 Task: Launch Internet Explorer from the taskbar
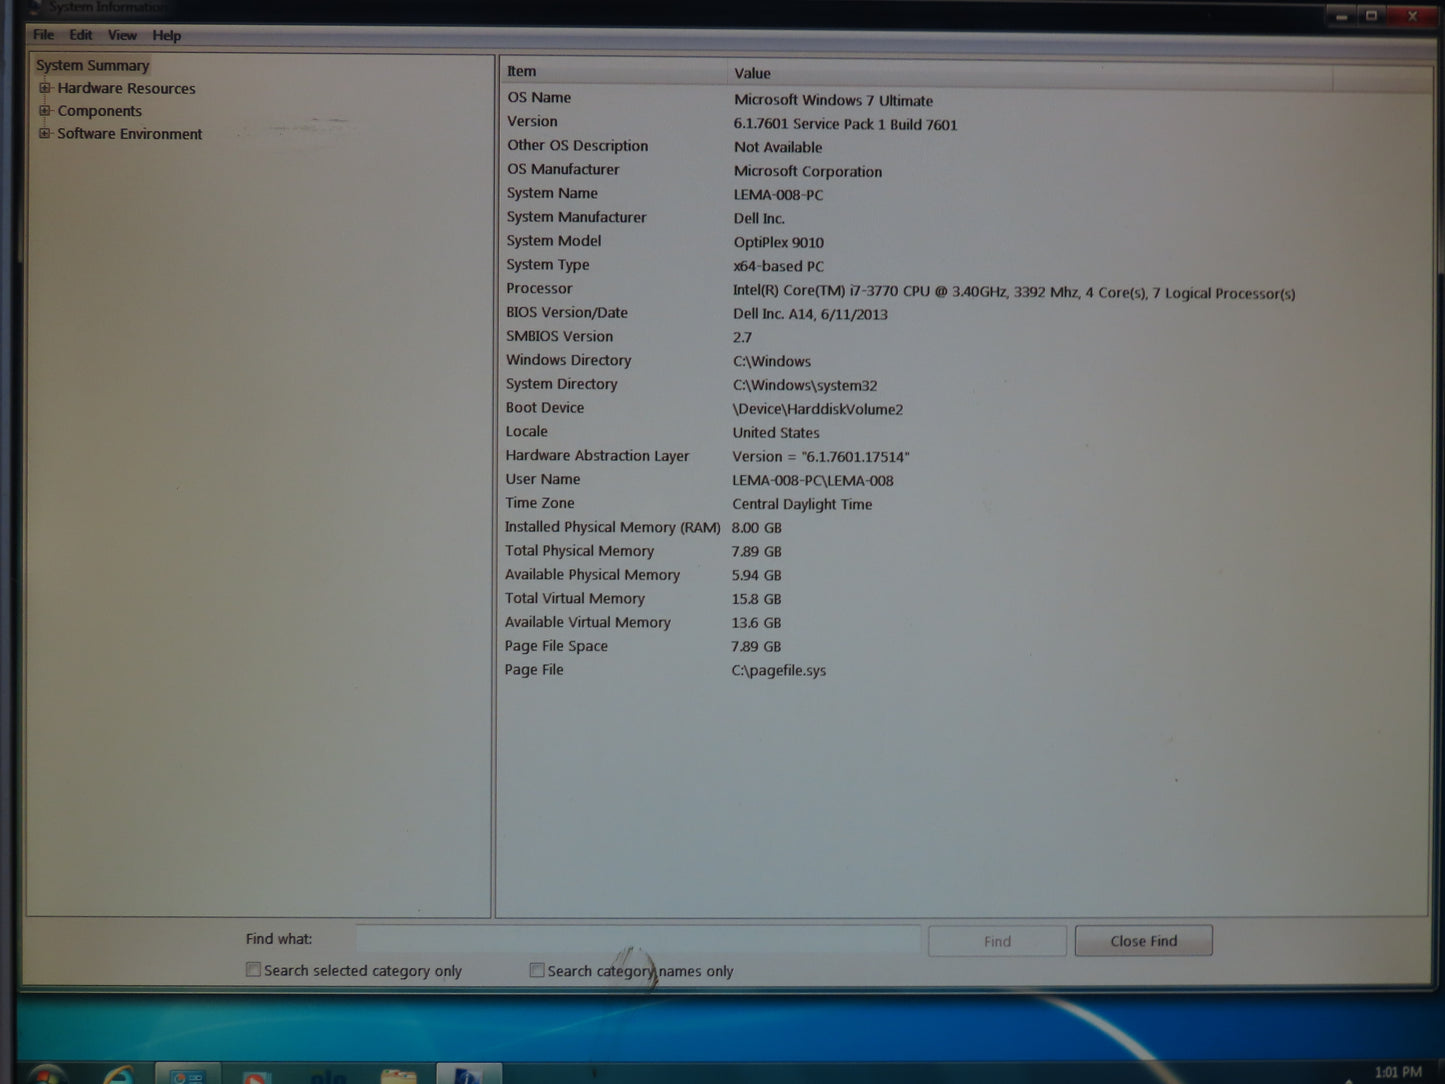[x=119, y=1075]
